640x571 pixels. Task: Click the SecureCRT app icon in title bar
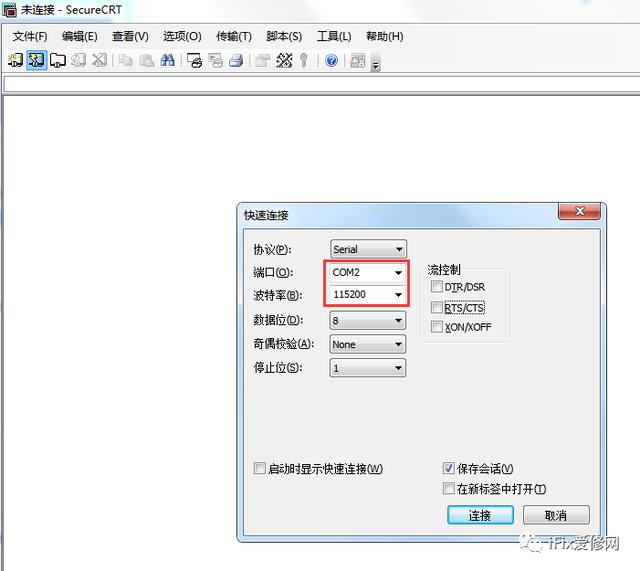pyautogui.click(x=9, y=10)
